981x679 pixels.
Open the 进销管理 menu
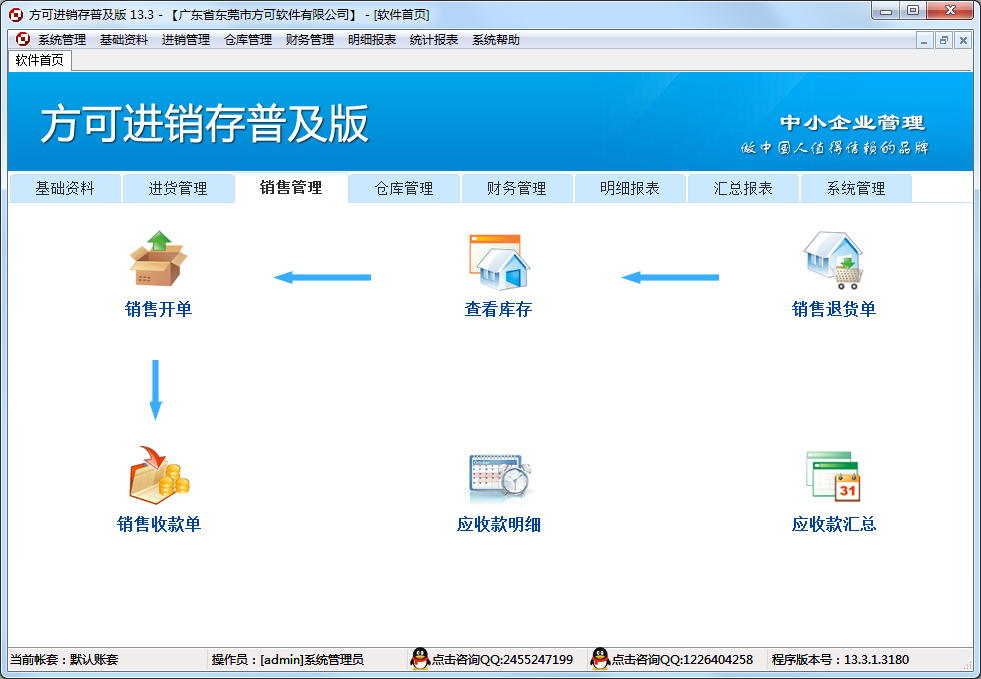click(x=186, y=40)
